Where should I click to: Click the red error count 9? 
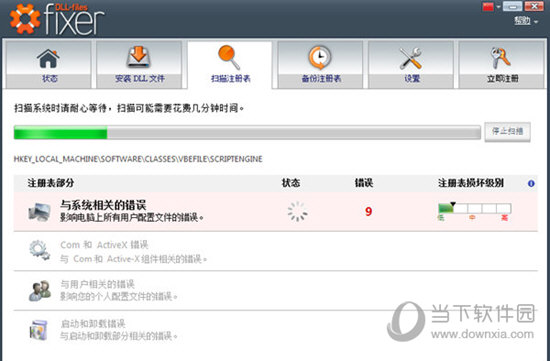[x=368, y=212]
